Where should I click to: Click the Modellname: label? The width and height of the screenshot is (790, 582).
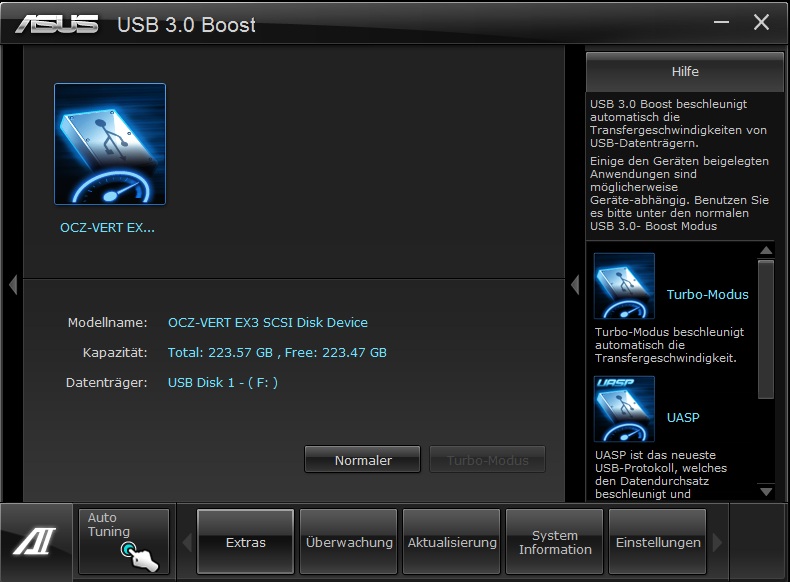point(107,322)
